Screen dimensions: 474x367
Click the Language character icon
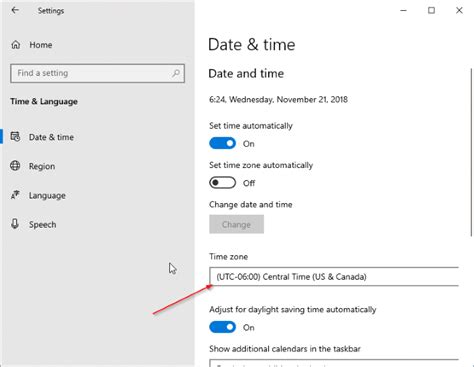[x=15, y=195]
